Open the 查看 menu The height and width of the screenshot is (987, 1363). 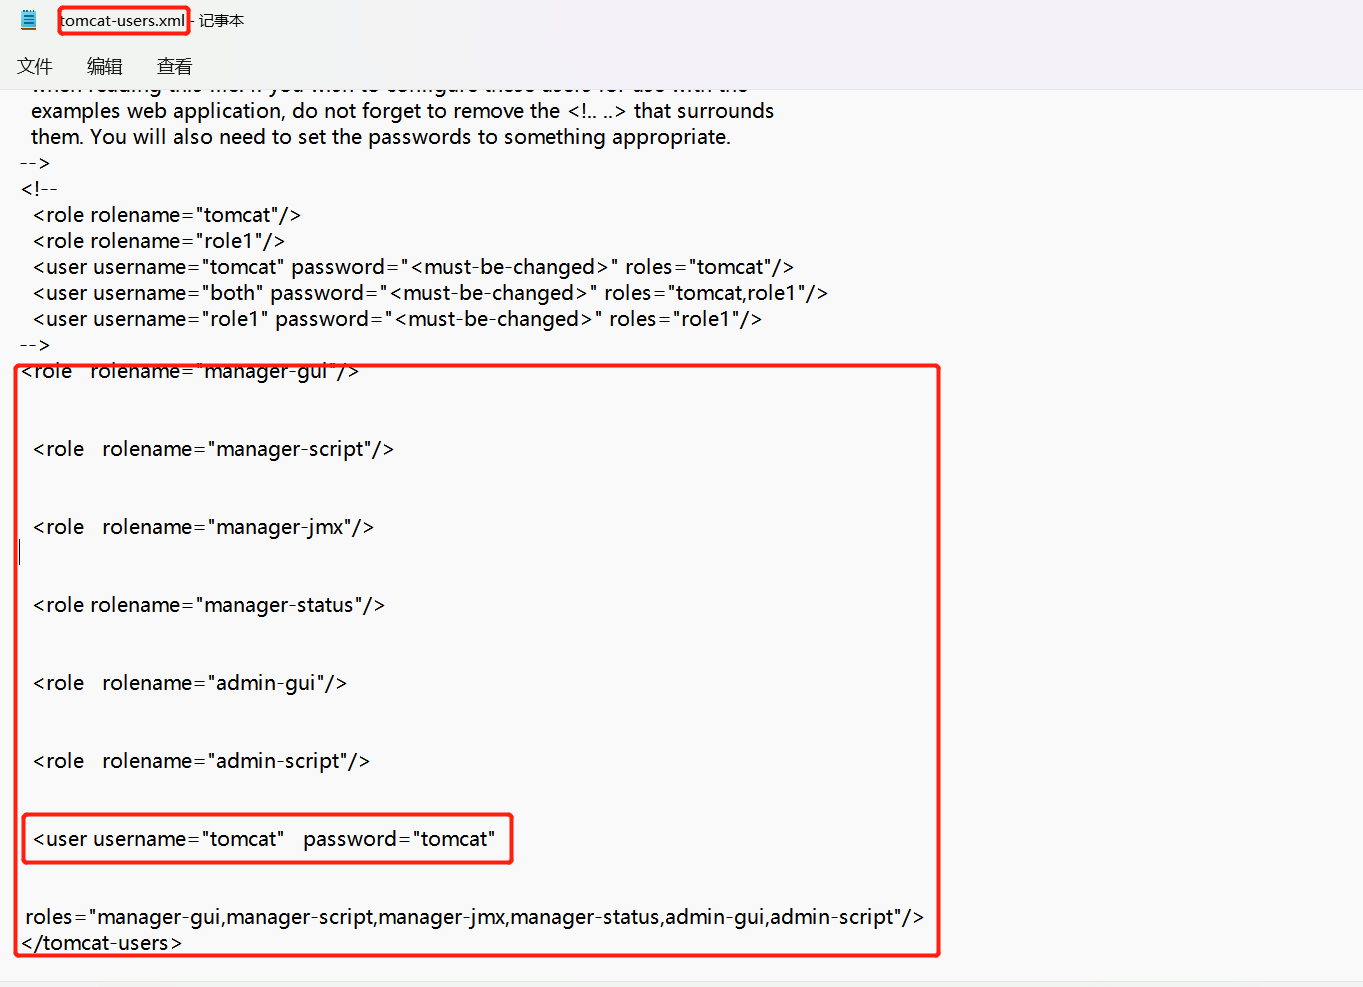coord(175,66)
